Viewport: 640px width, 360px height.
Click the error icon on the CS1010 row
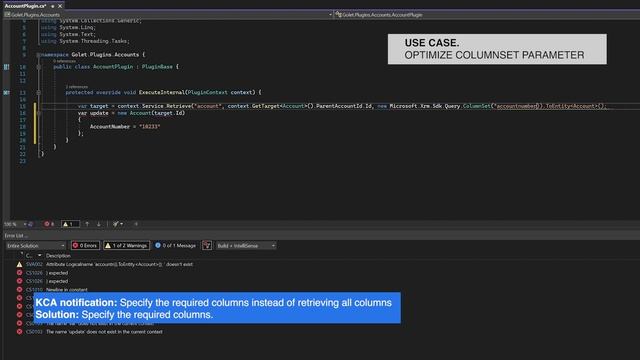click(x=19, y=290)
